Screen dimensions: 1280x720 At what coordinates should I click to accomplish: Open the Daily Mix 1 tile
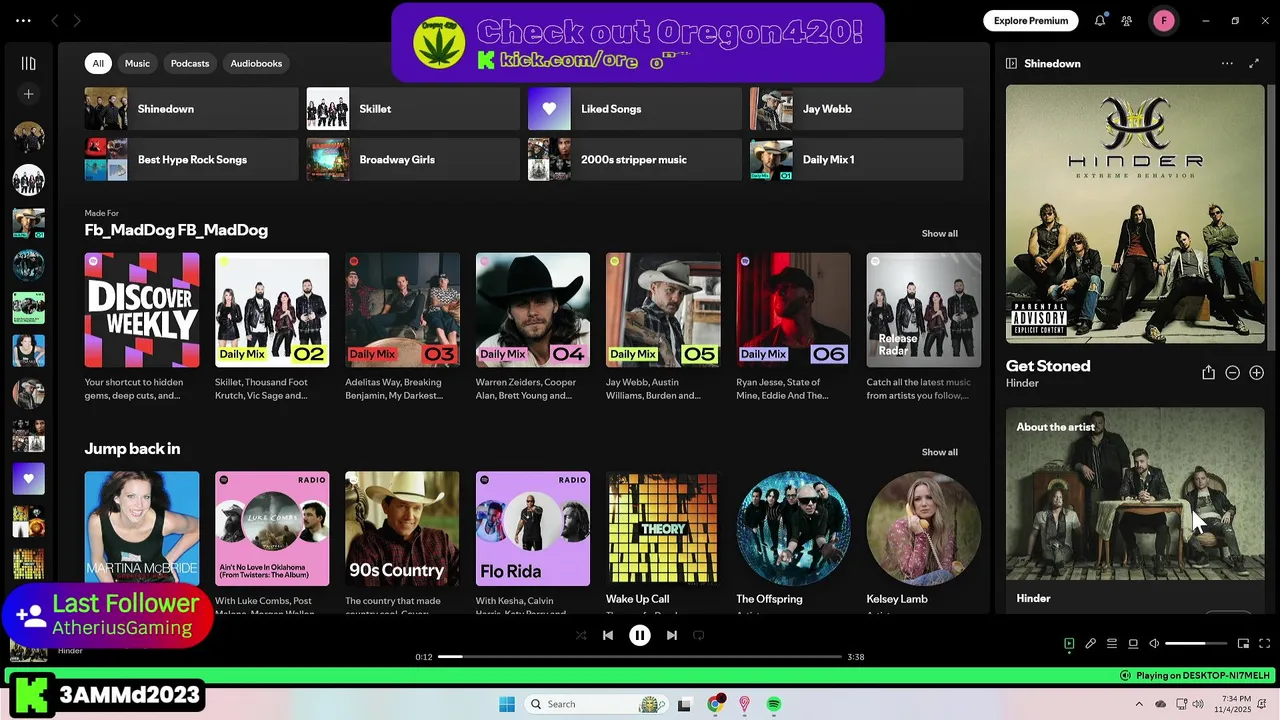pyautogui.click(x=857, y=160)
